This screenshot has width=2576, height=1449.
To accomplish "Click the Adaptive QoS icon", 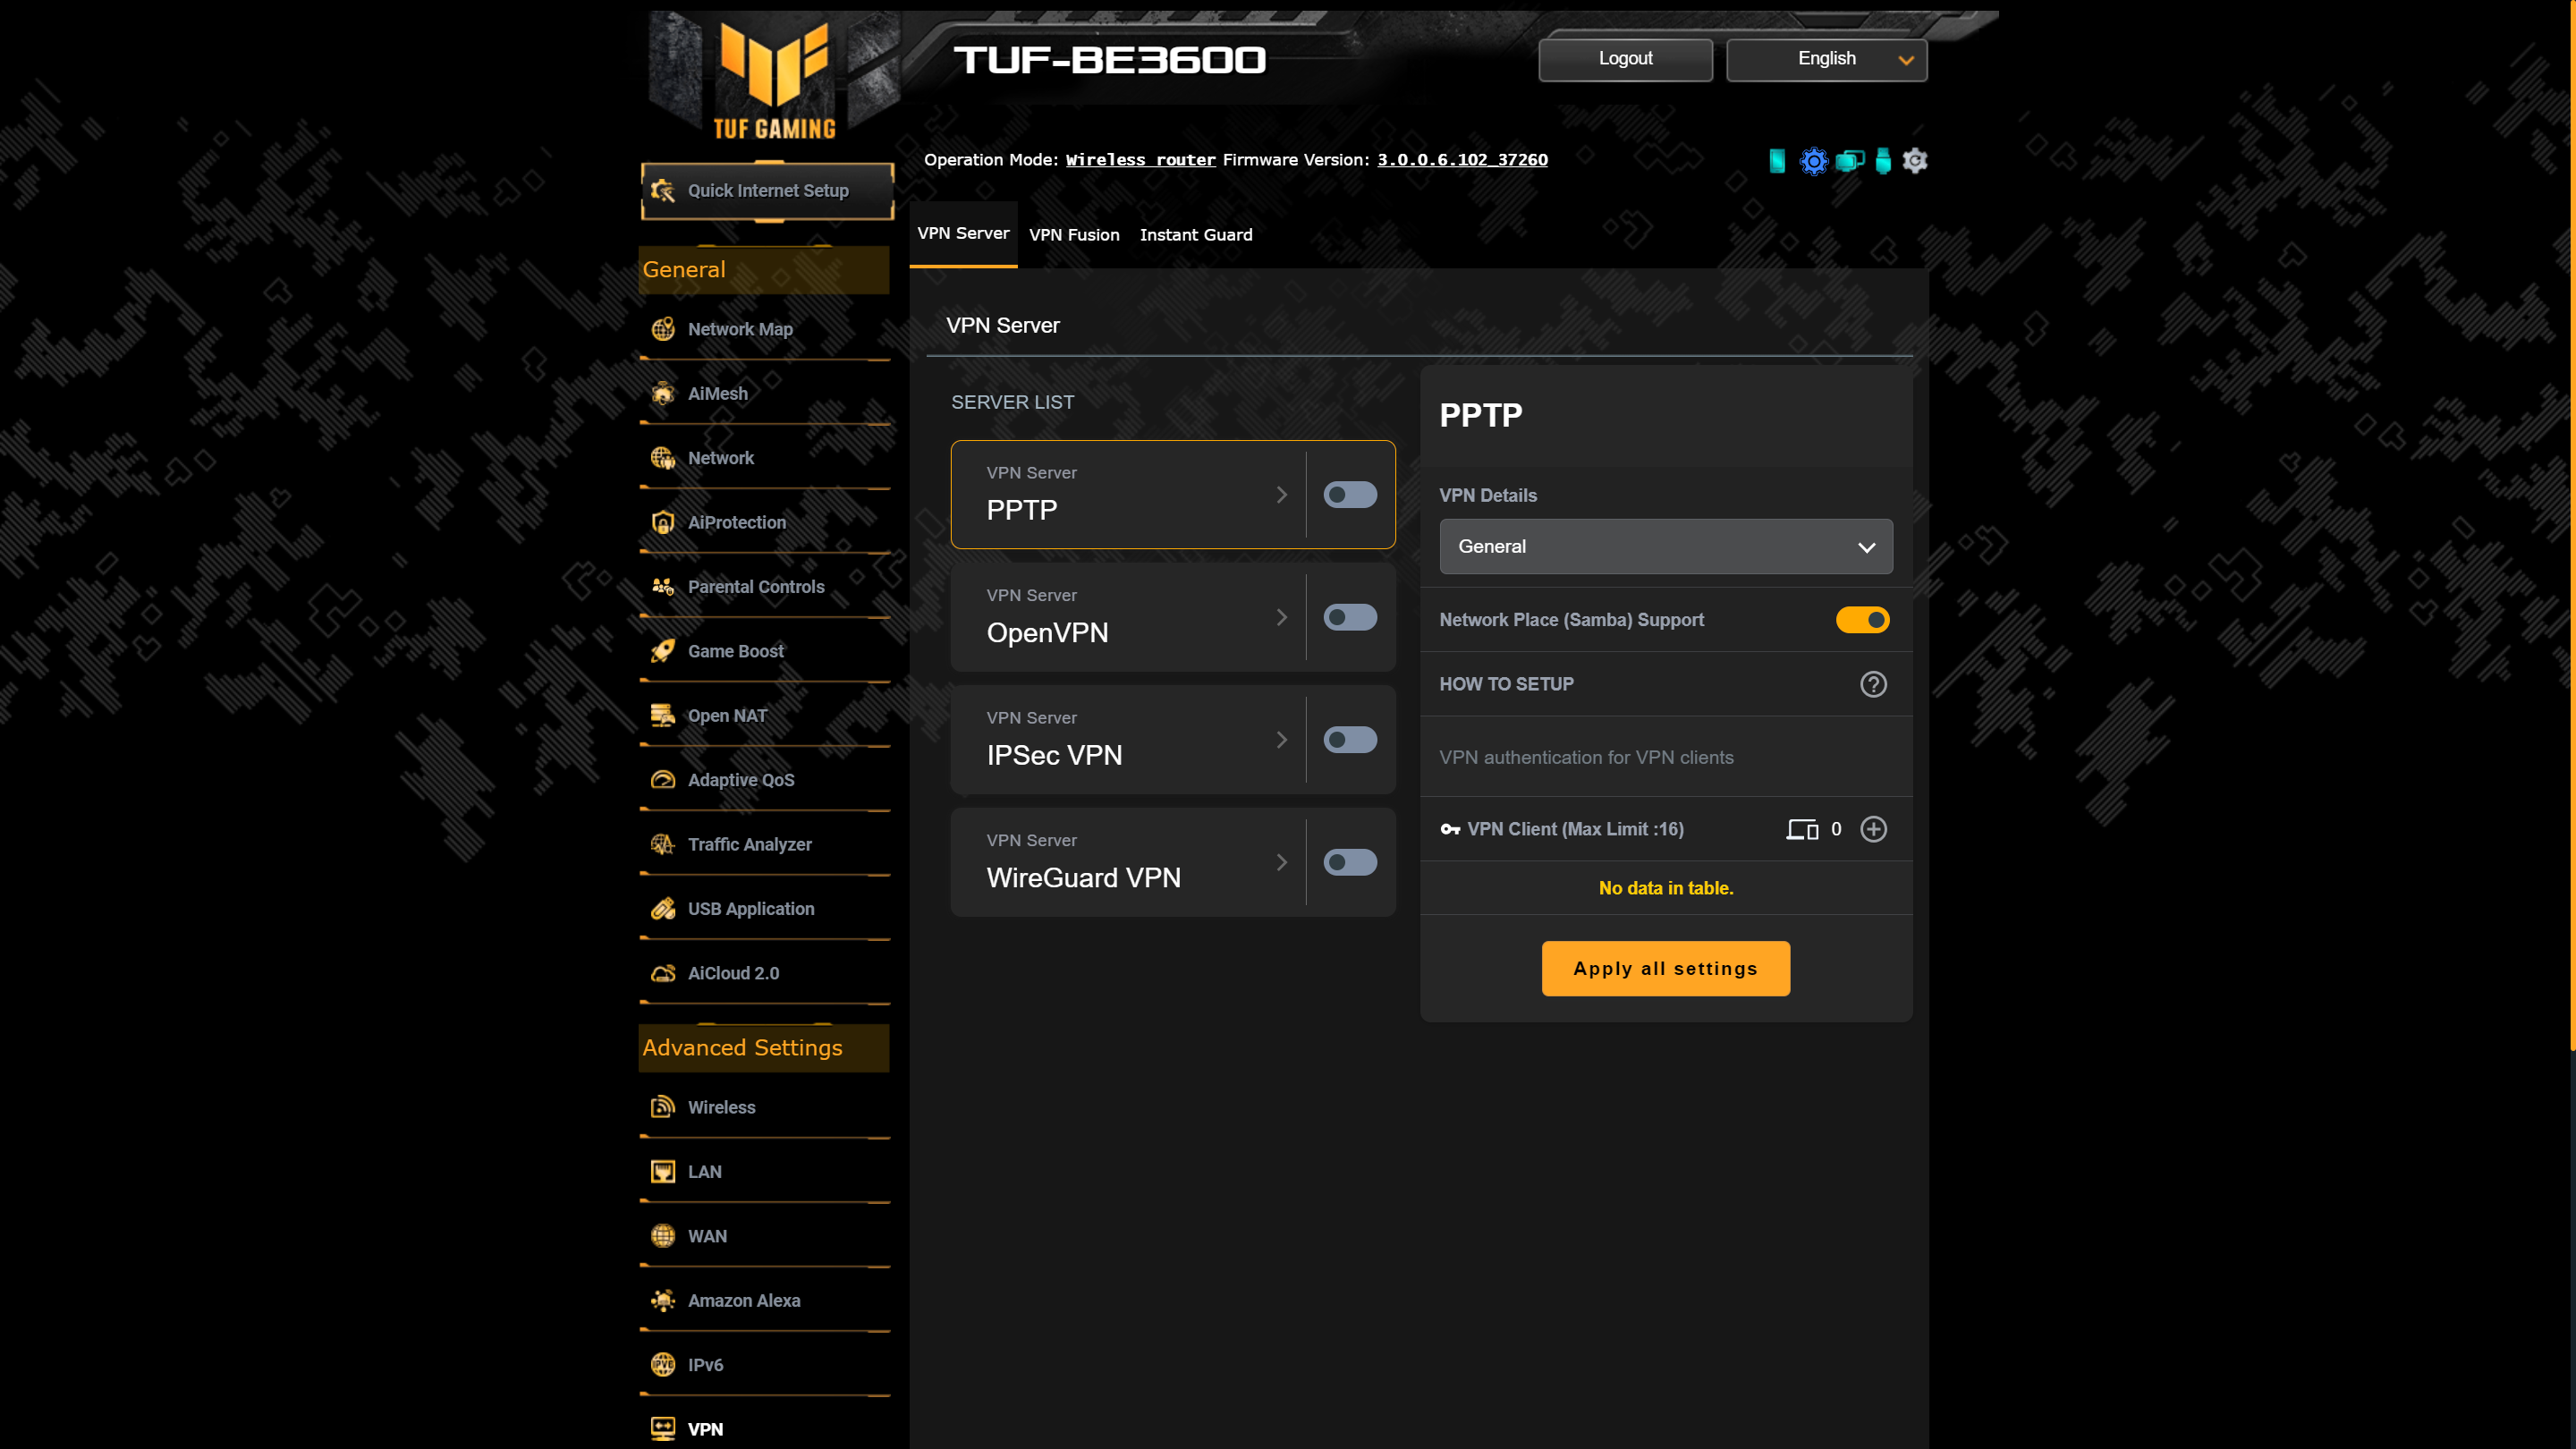I will pos(664,778).
